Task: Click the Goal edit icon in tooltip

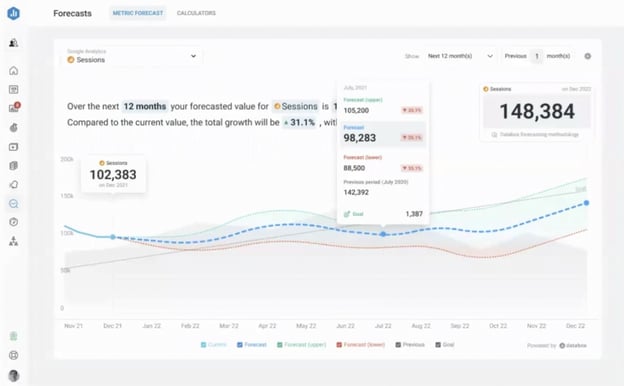Action: click(347, 214)
